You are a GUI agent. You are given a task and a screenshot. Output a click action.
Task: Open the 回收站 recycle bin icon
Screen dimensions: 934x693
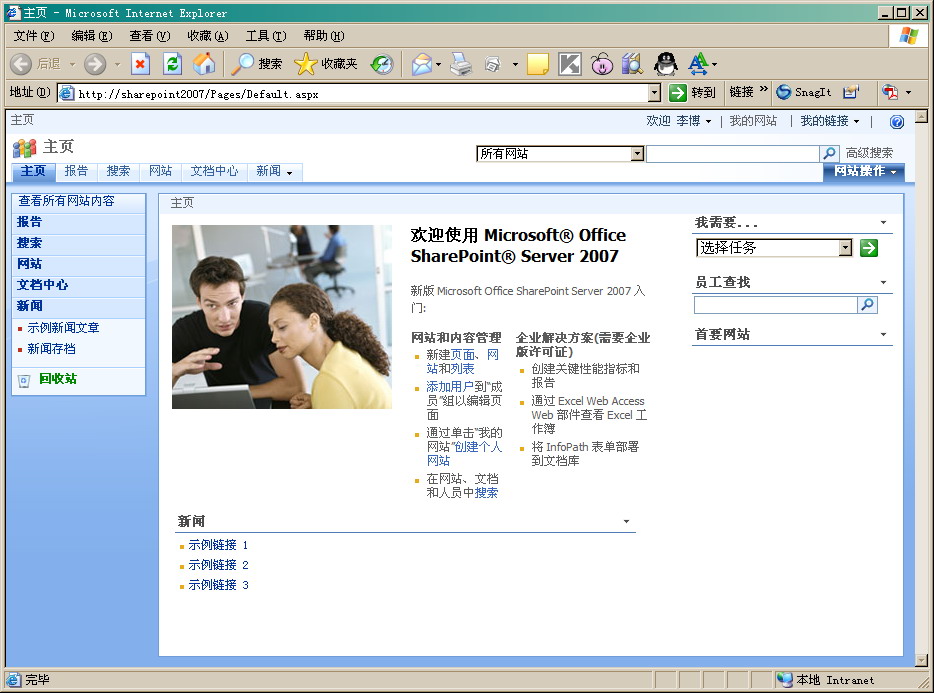pos(24,380)
